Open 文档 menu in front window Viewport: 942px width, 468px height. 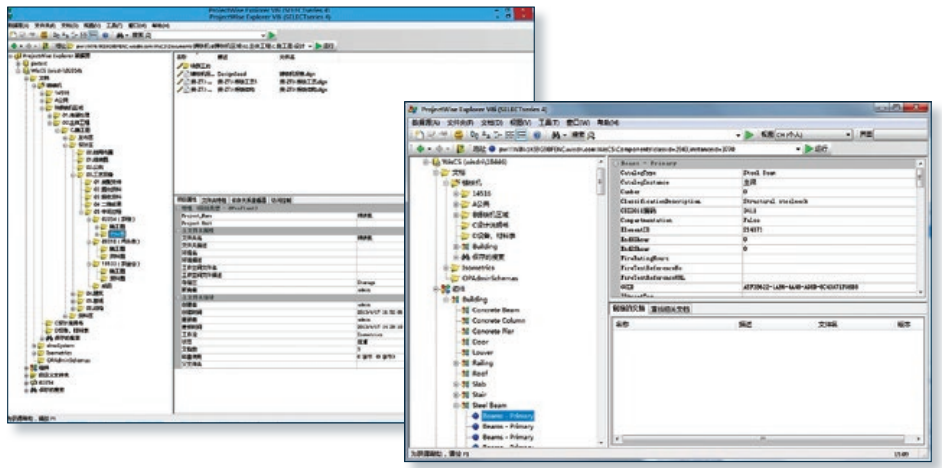pyautogui.click(x=490, y=123)
